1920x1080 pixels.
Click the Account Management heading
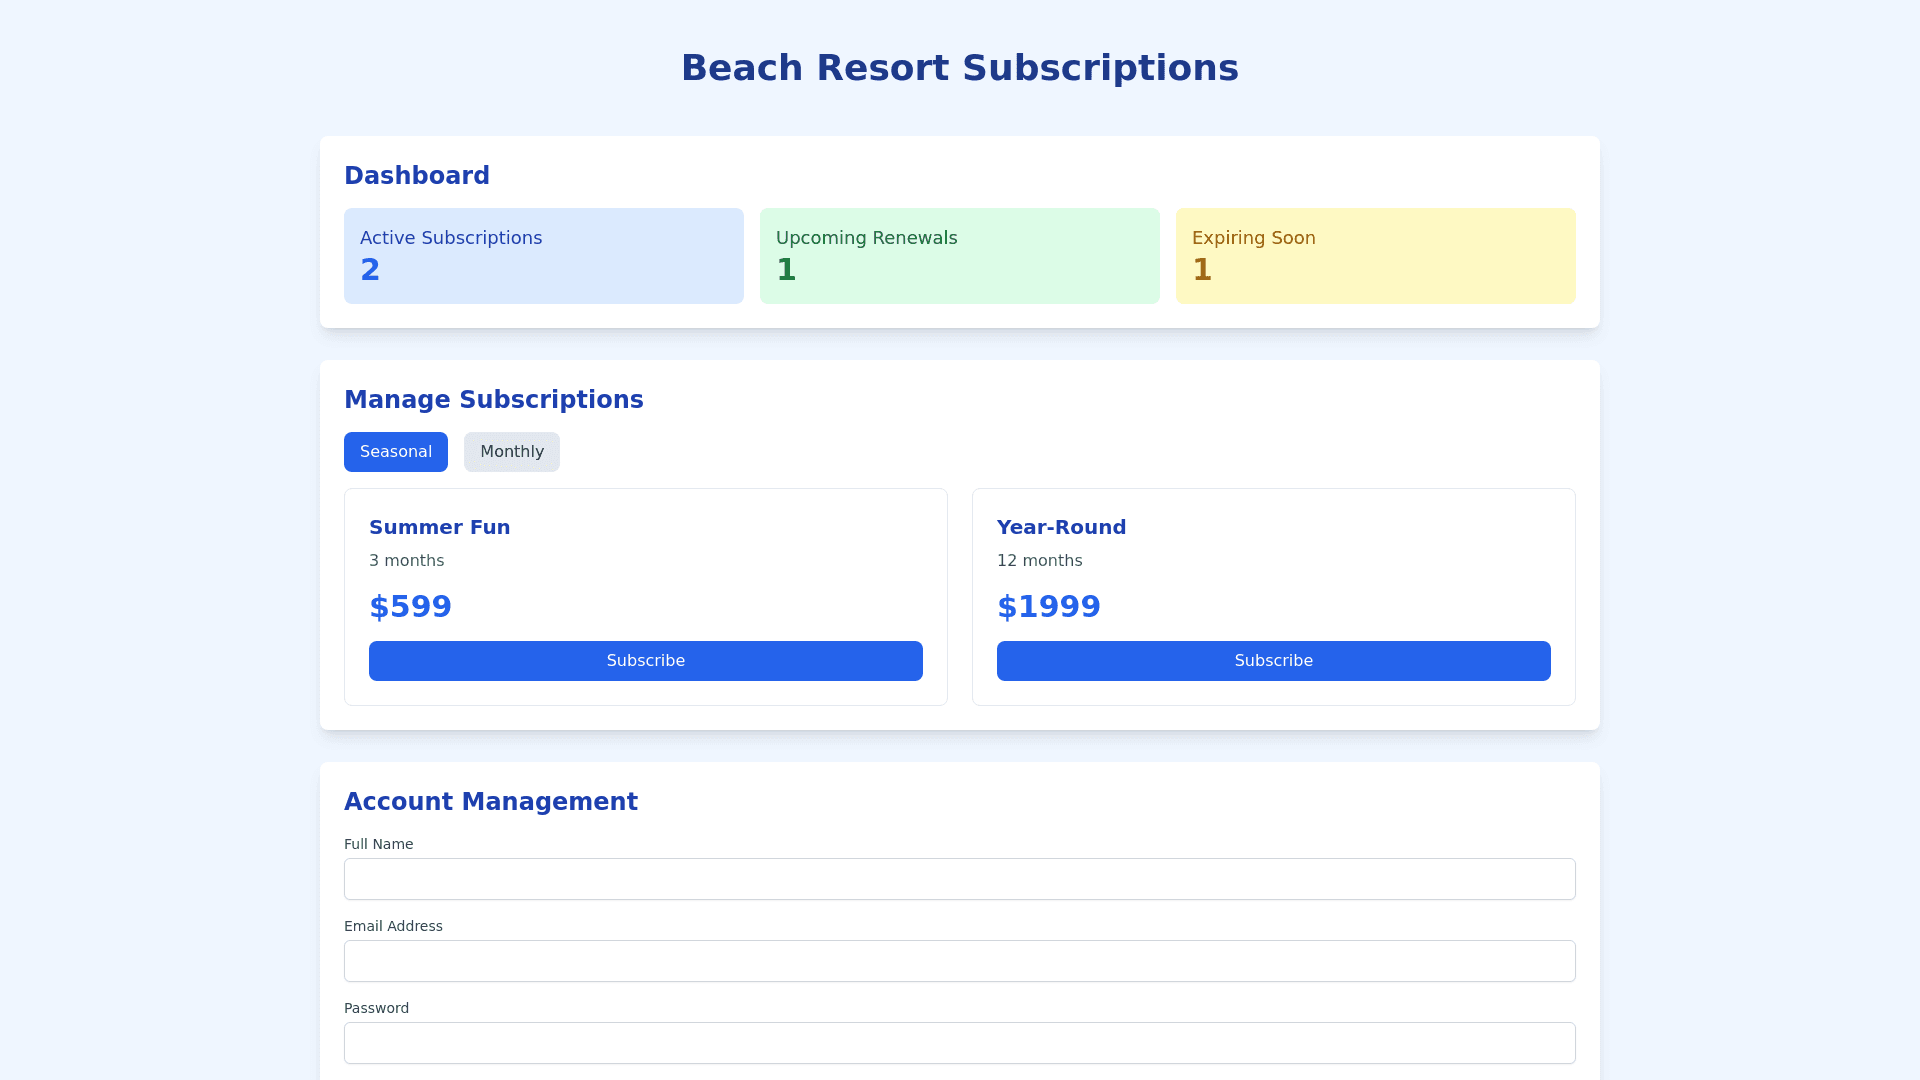tap(490, 802)
